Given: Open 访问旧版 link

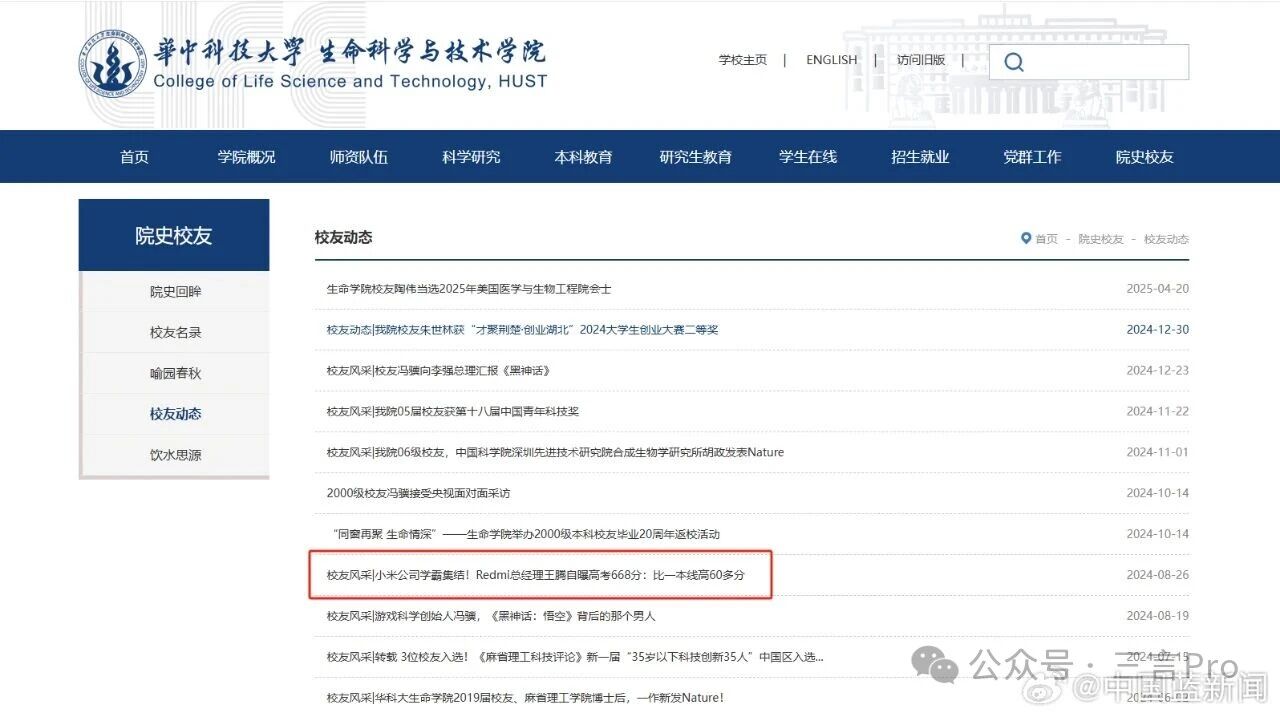Looking at the screenshot, I should click(921, 60).
